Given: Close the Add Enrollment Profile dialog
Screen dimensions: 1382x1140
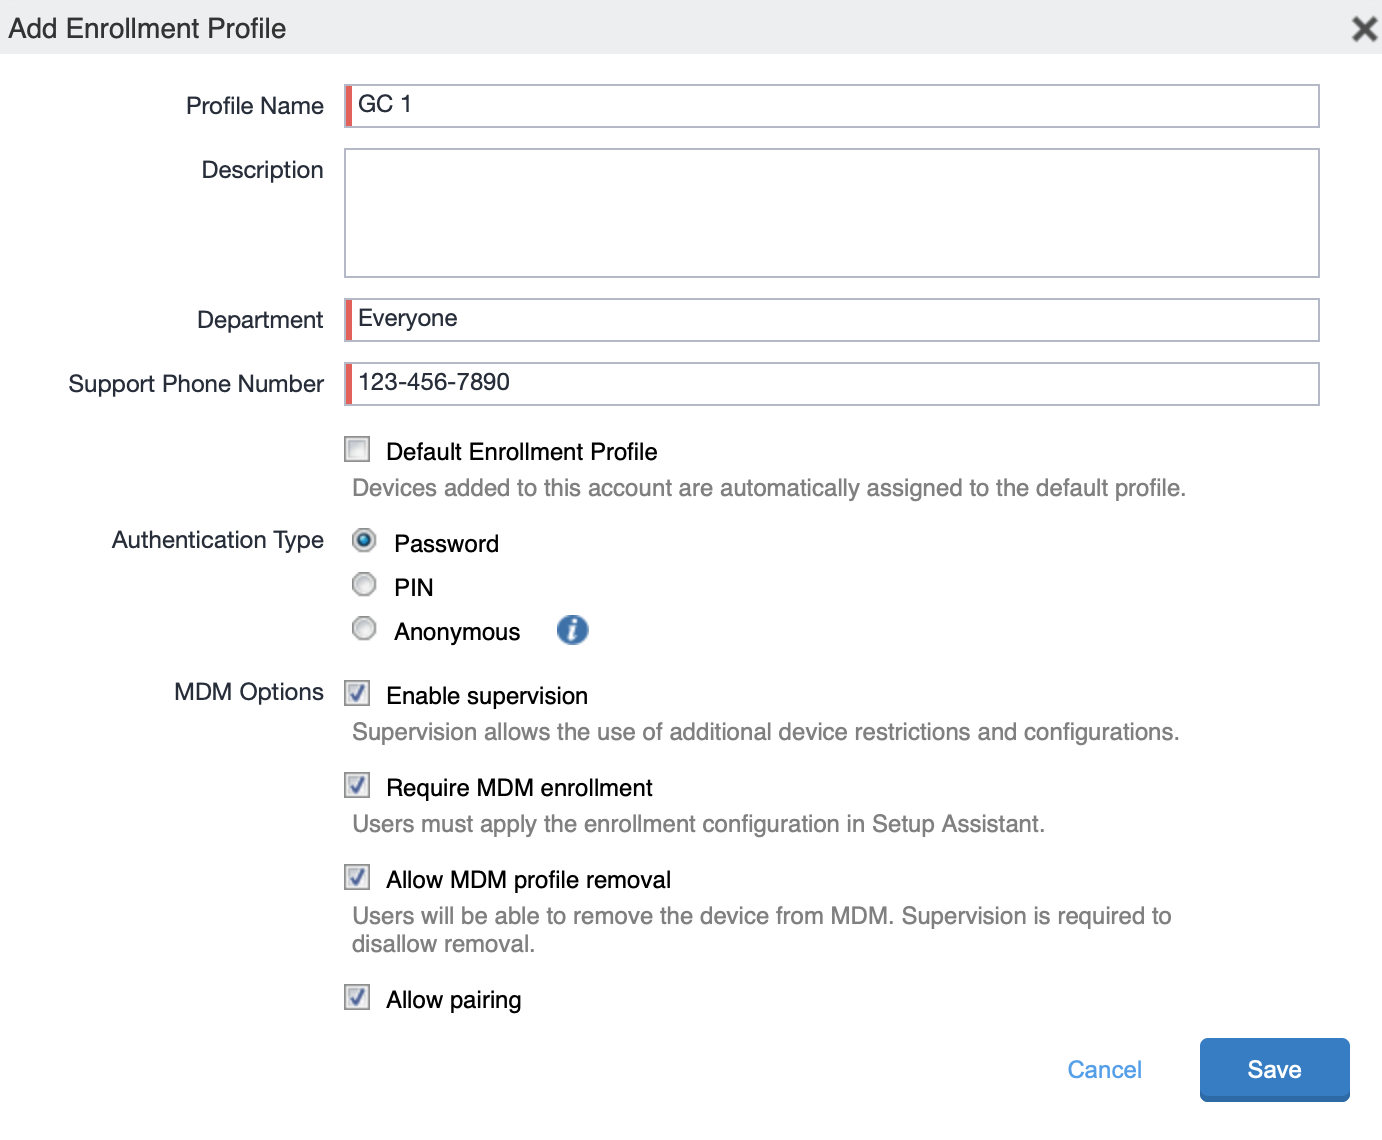Looking at the screenshot, I should click(1364, 29).
